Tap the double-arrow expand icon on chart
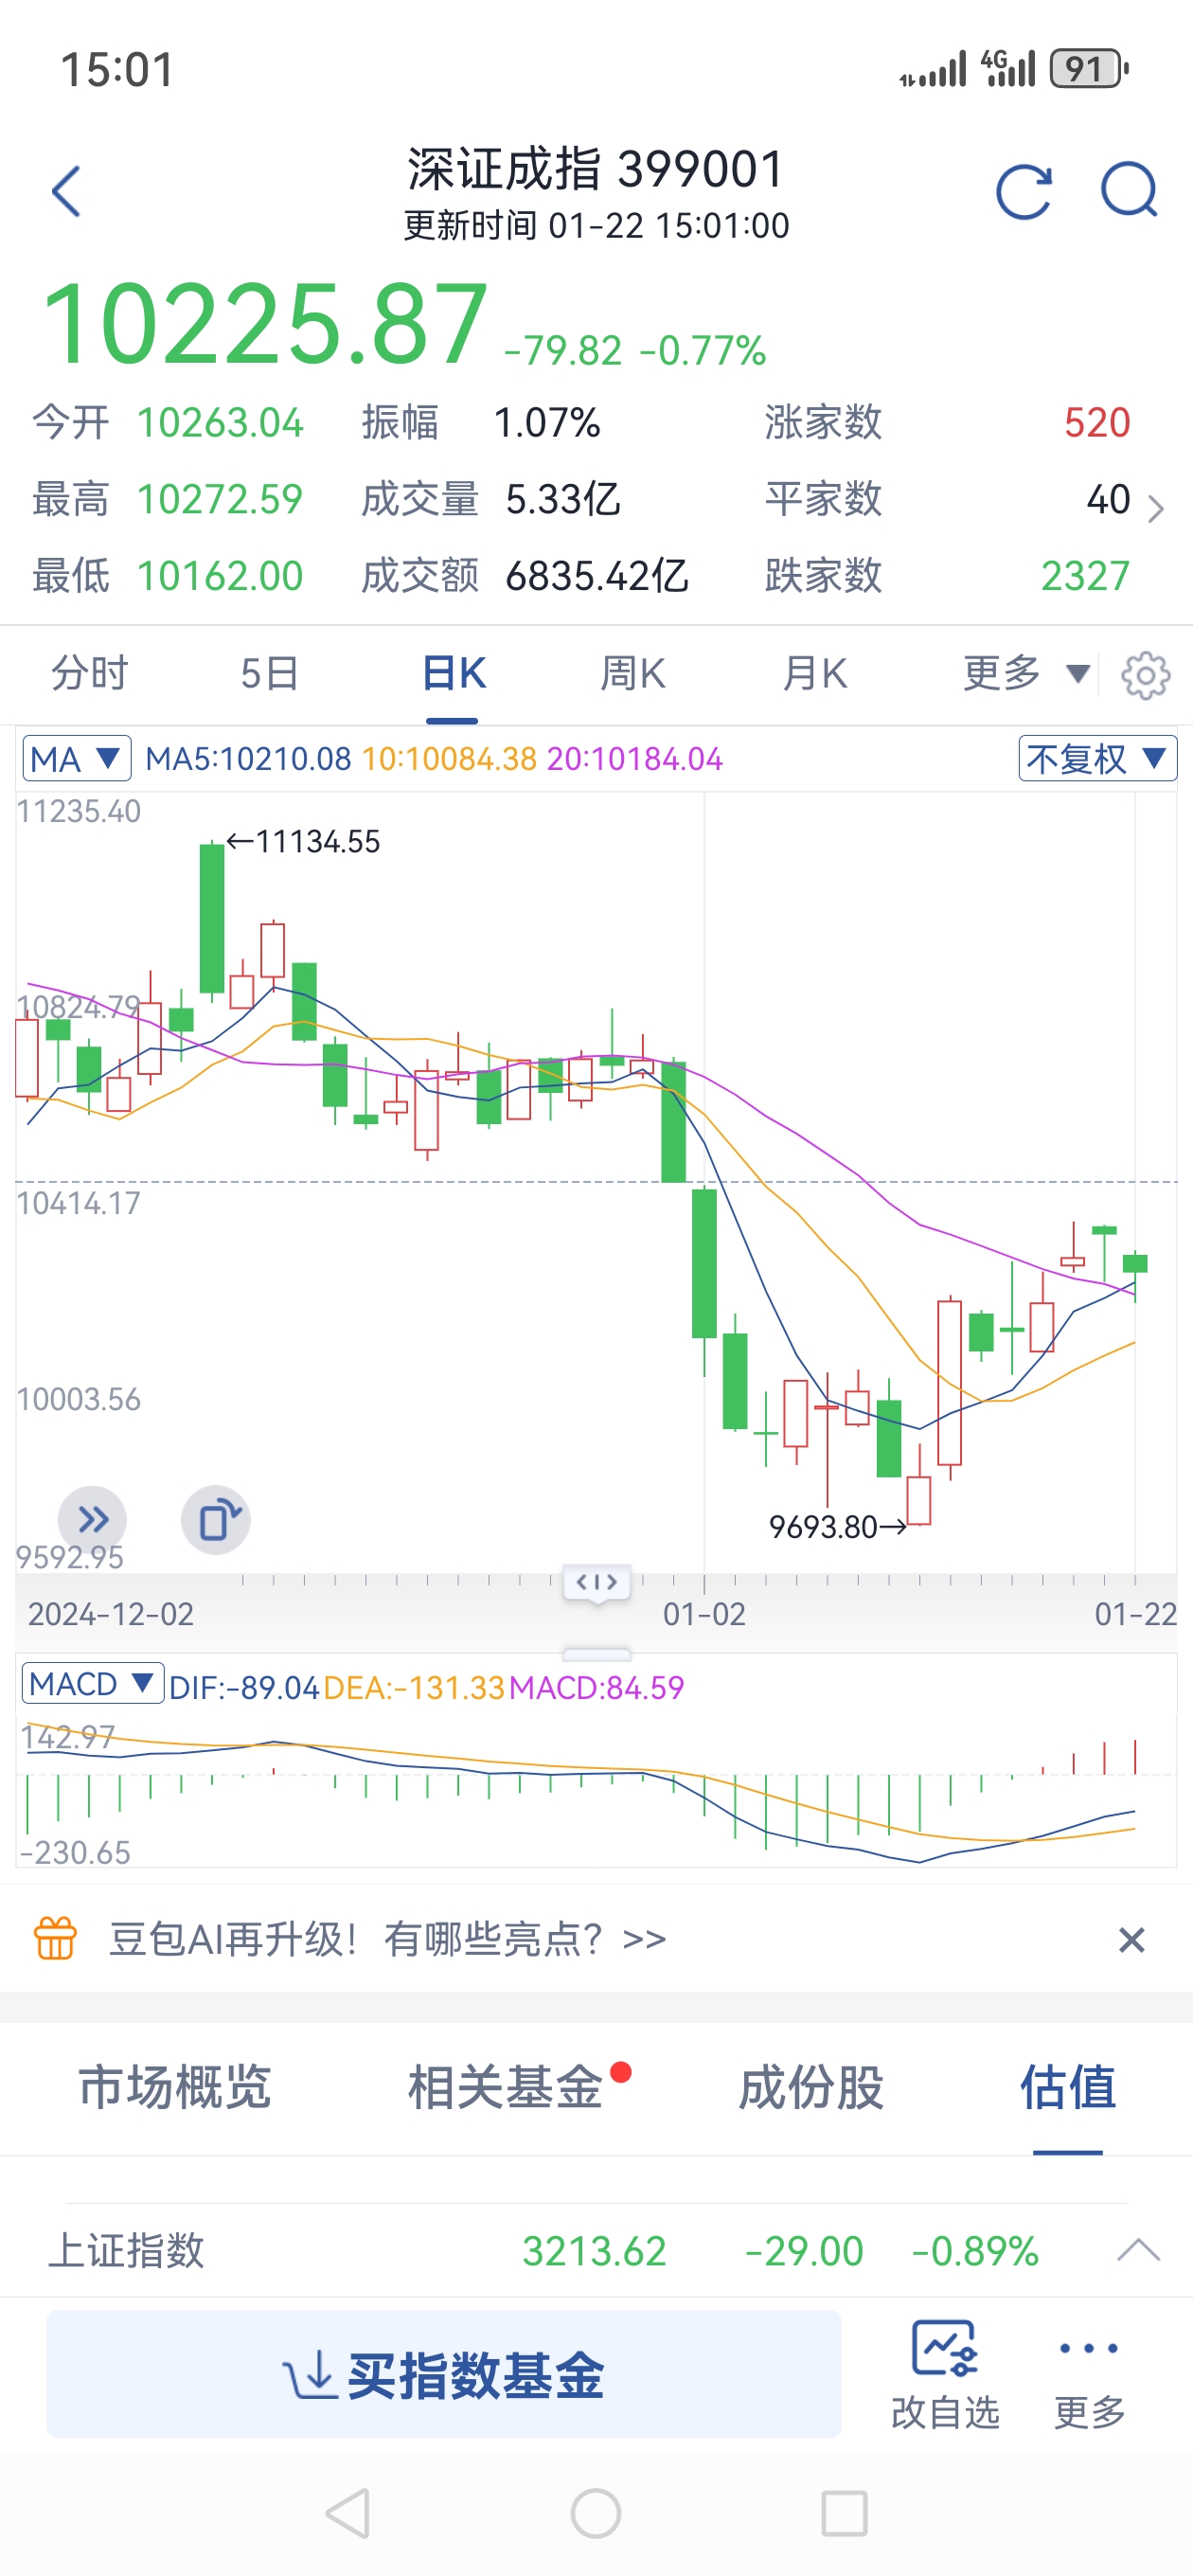This screenshot has height=2576, width=1193. [93, 1520]
